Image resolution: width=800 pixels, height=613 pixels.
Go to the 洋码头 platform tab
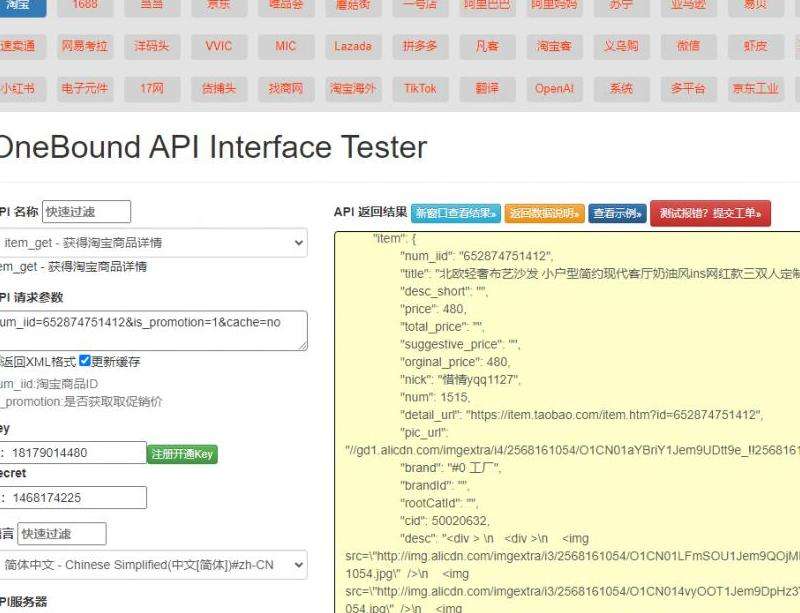coord(152,46)
